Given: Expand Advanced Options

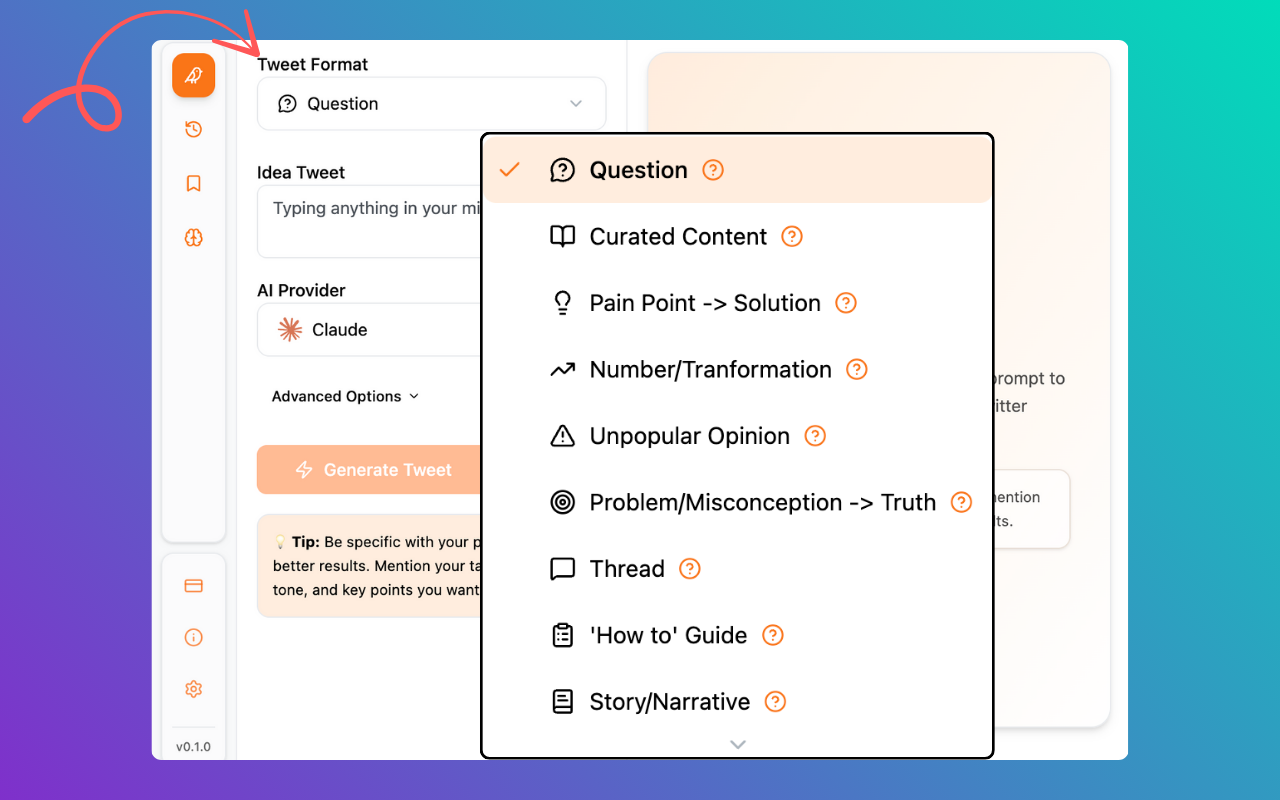Looking at the screenshot, I should point(345,397).
